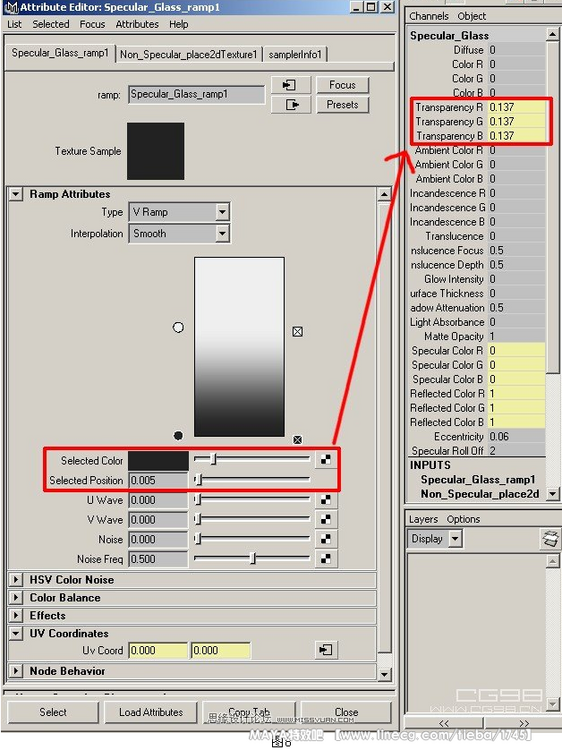
Task: Open the Channels menu in Channel Box
Action: tap(429, 16)
